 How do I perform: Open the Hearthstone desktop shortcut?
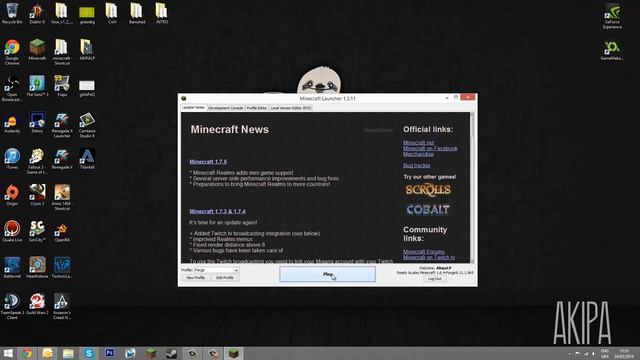37,267
